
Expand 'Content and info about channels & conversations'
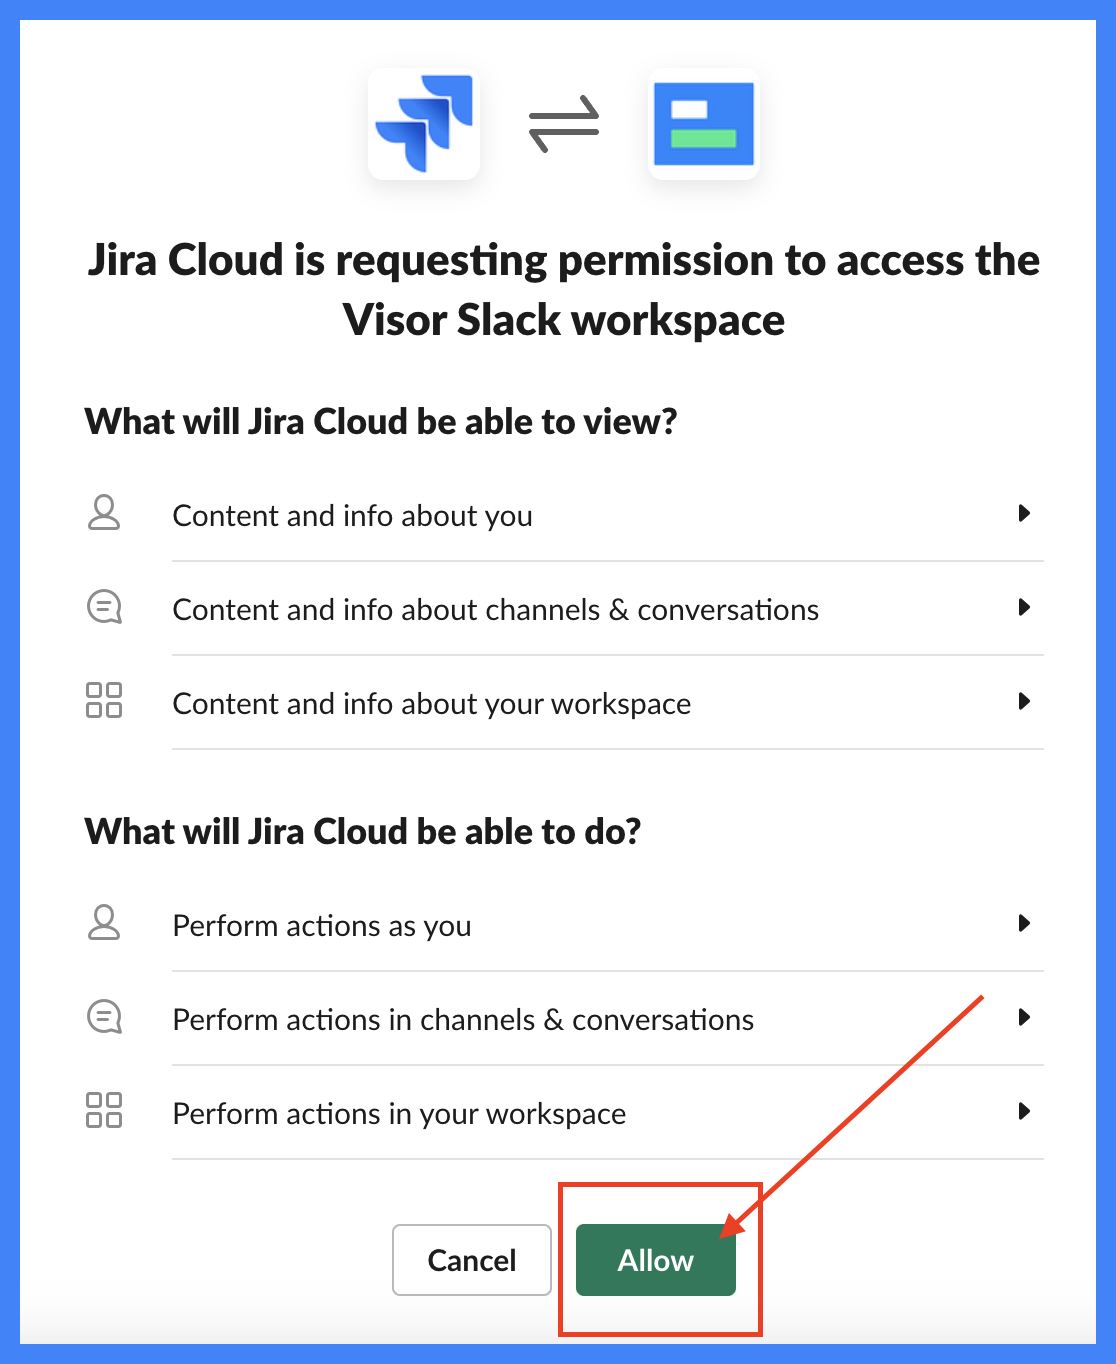[1024, 608]
